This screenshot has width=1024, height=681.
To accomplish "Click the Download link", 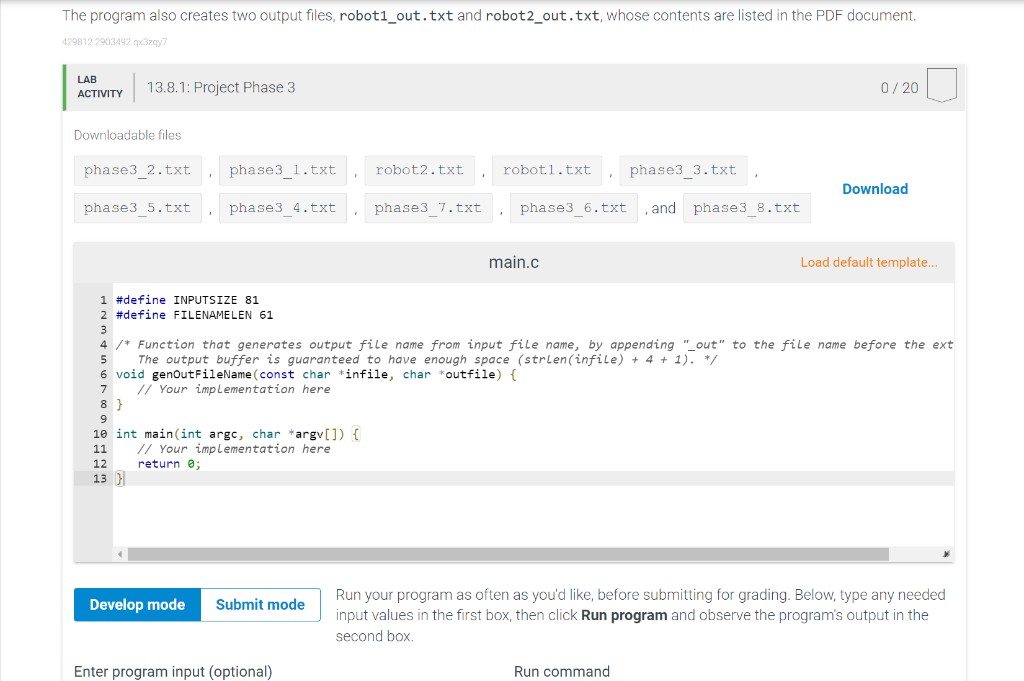I will coord(875,189).
